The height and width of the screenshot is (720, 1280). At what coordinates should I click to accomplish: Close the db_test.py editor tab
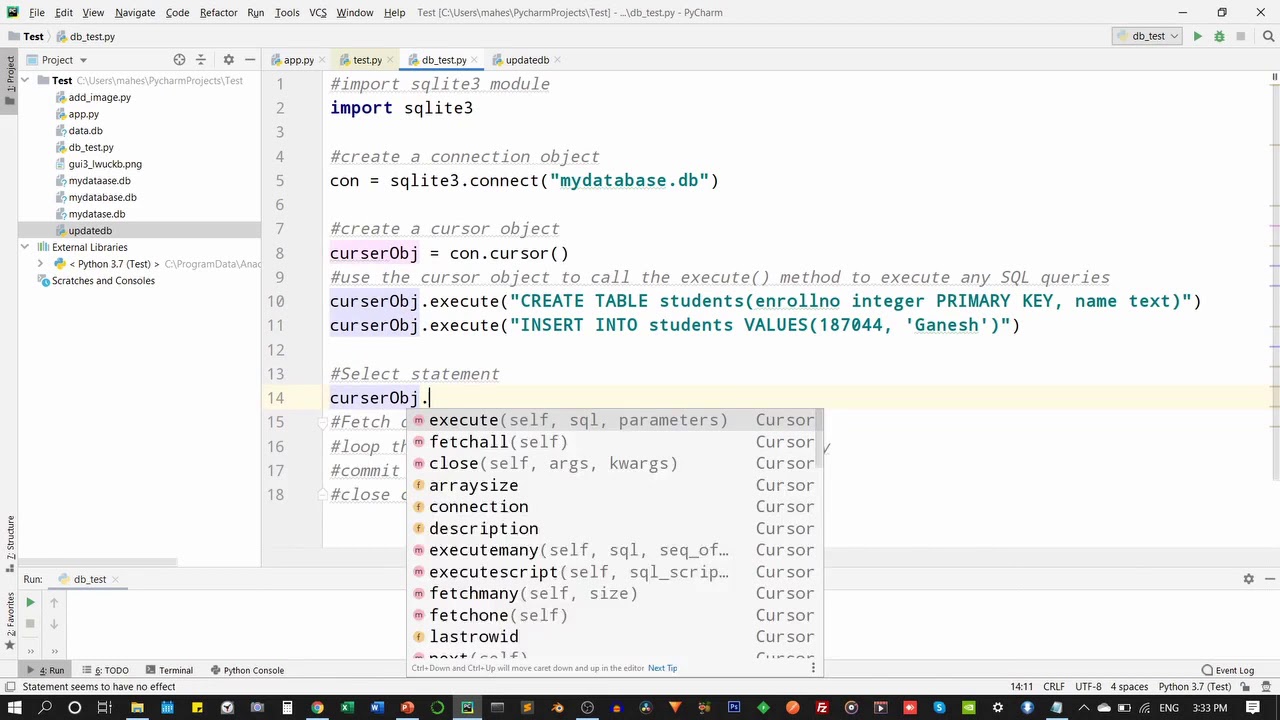click(476, 60)
